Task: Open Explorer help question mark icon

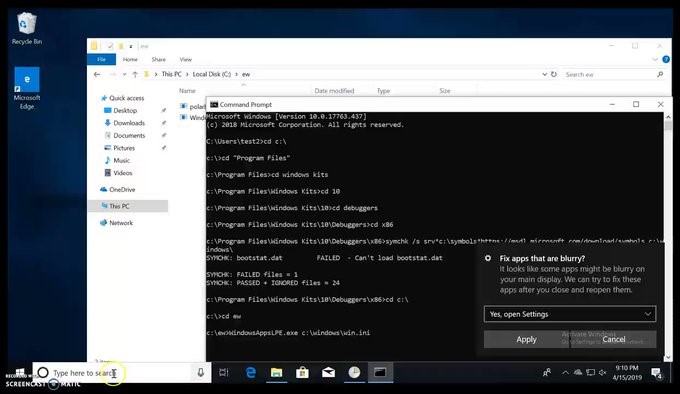Action: click(666, 59)
